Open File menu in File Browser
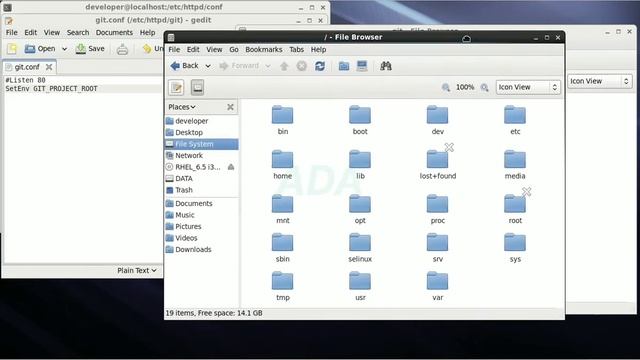This screenshot has height=360, width=640. (x=174, y=49)
